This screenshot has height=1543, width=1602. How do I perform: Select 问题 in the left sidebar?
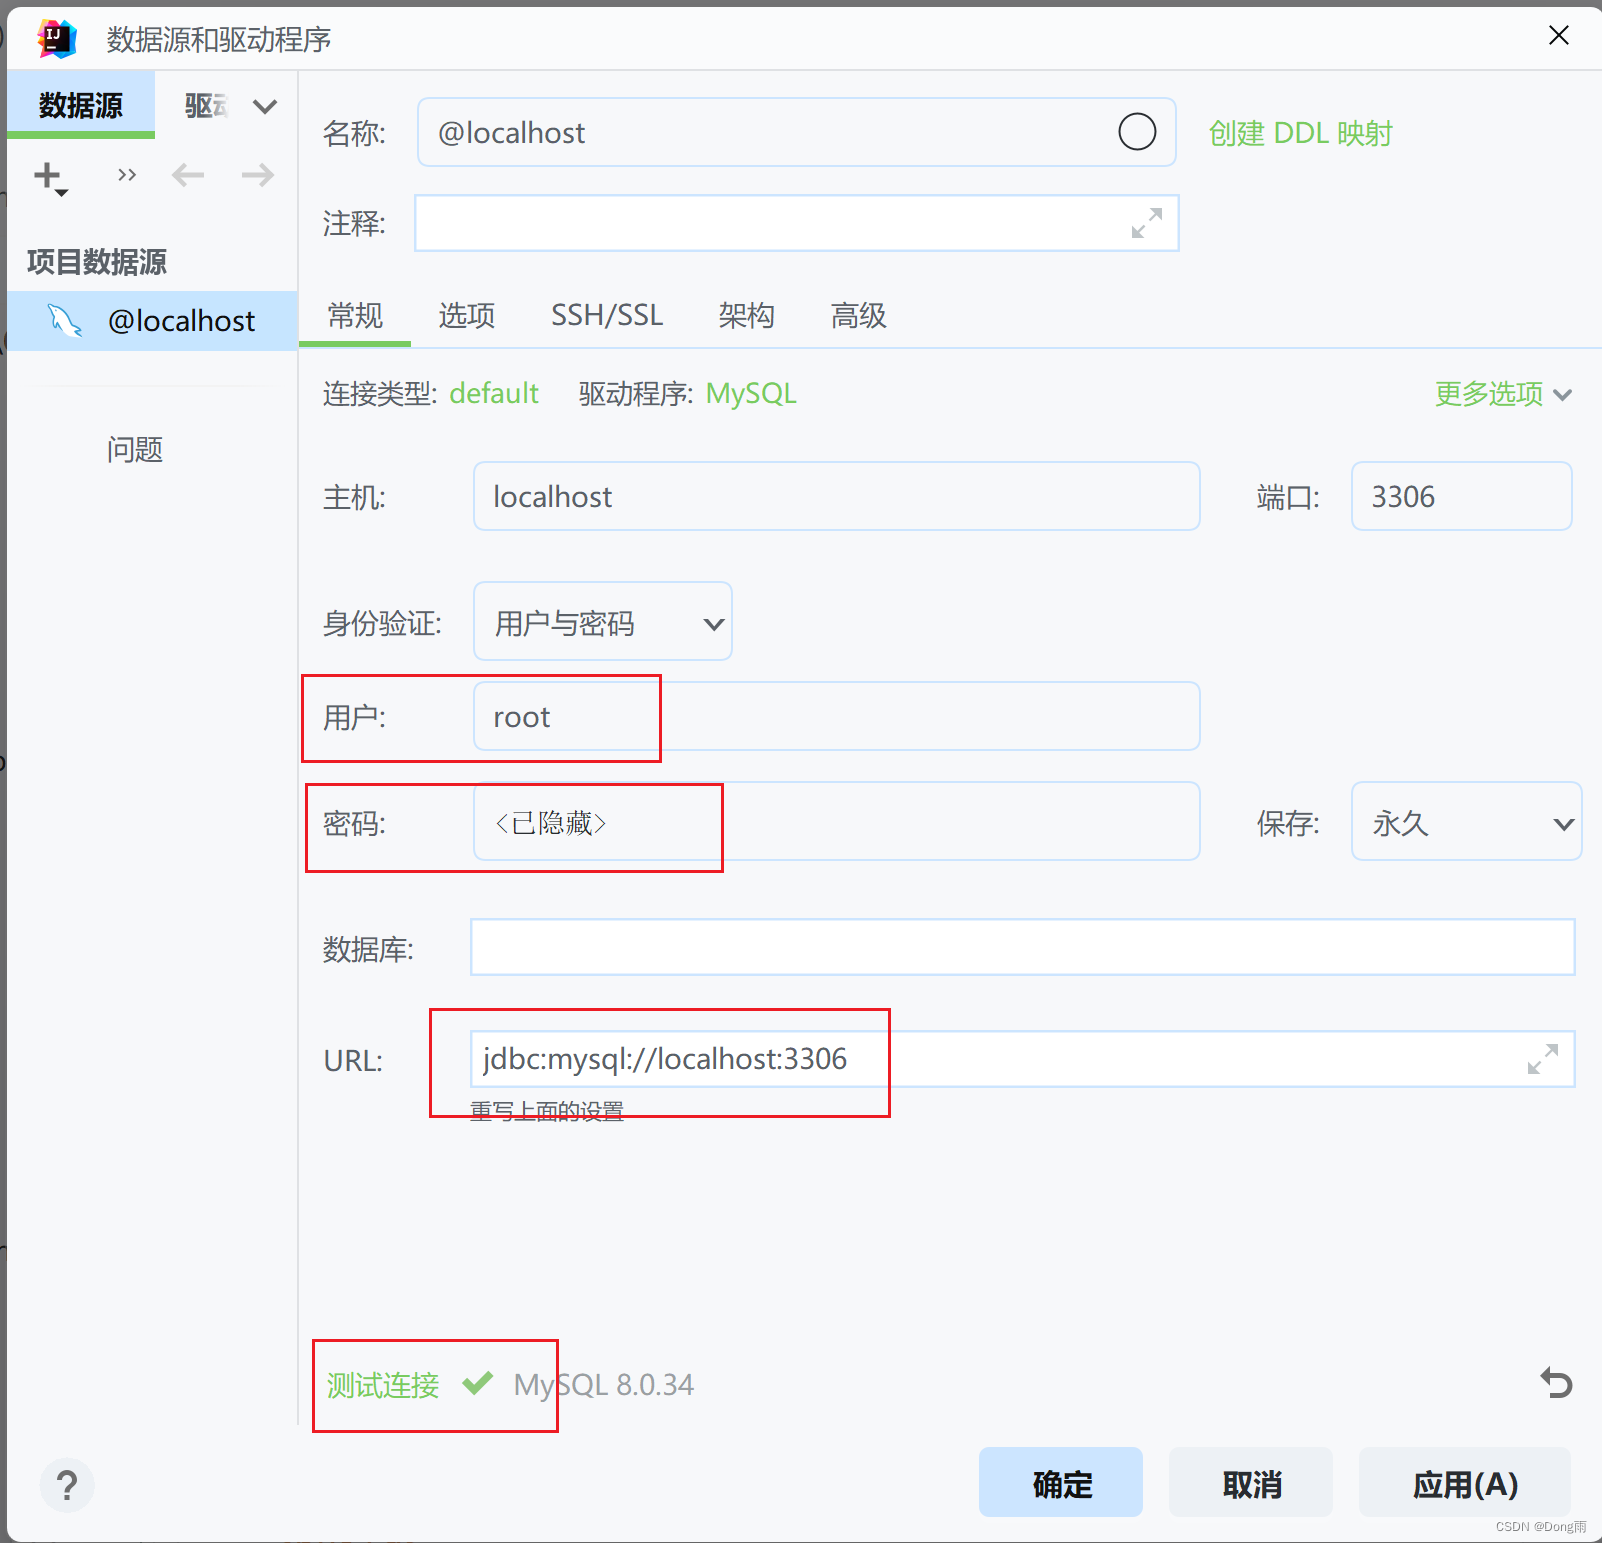[134, 450]
